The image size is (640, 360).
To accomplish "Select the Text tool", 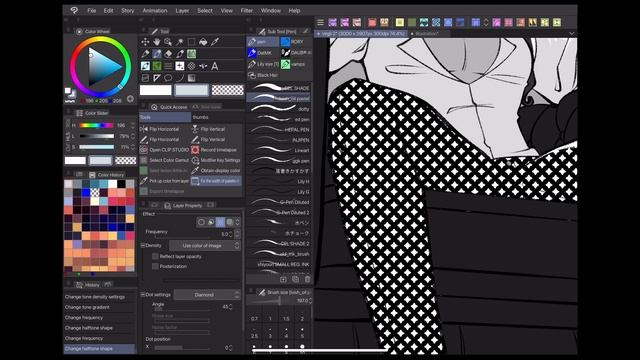I will tap(215, 66).
